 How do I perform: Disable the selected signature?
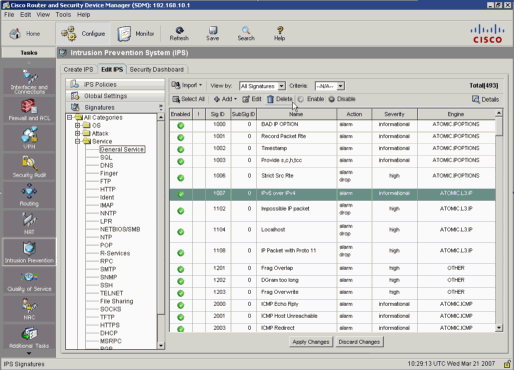click(x=342, y=99)
